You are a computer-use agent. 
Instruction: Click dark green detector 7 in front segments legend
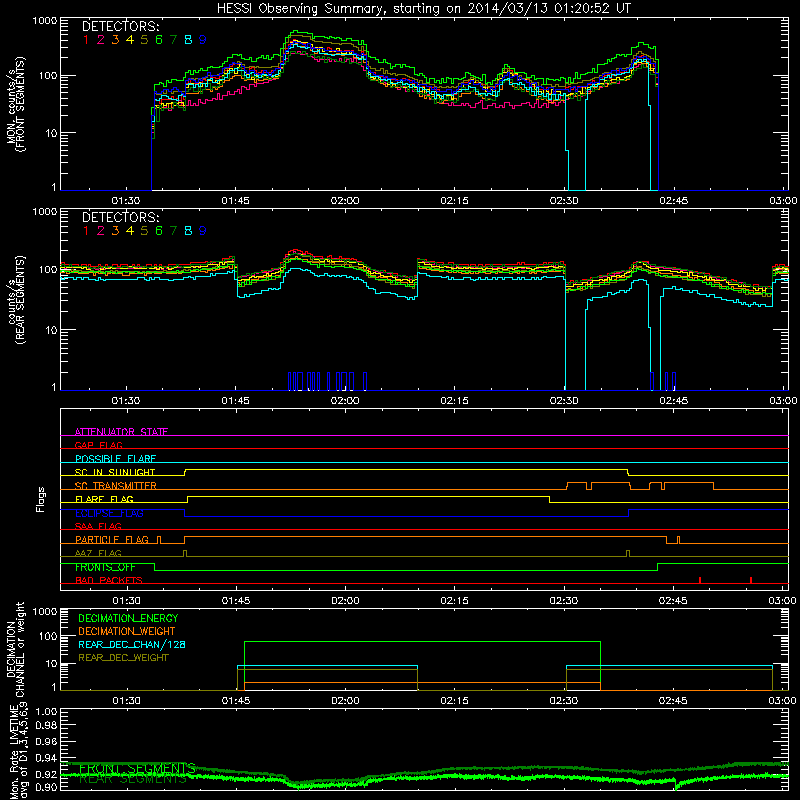173,40
